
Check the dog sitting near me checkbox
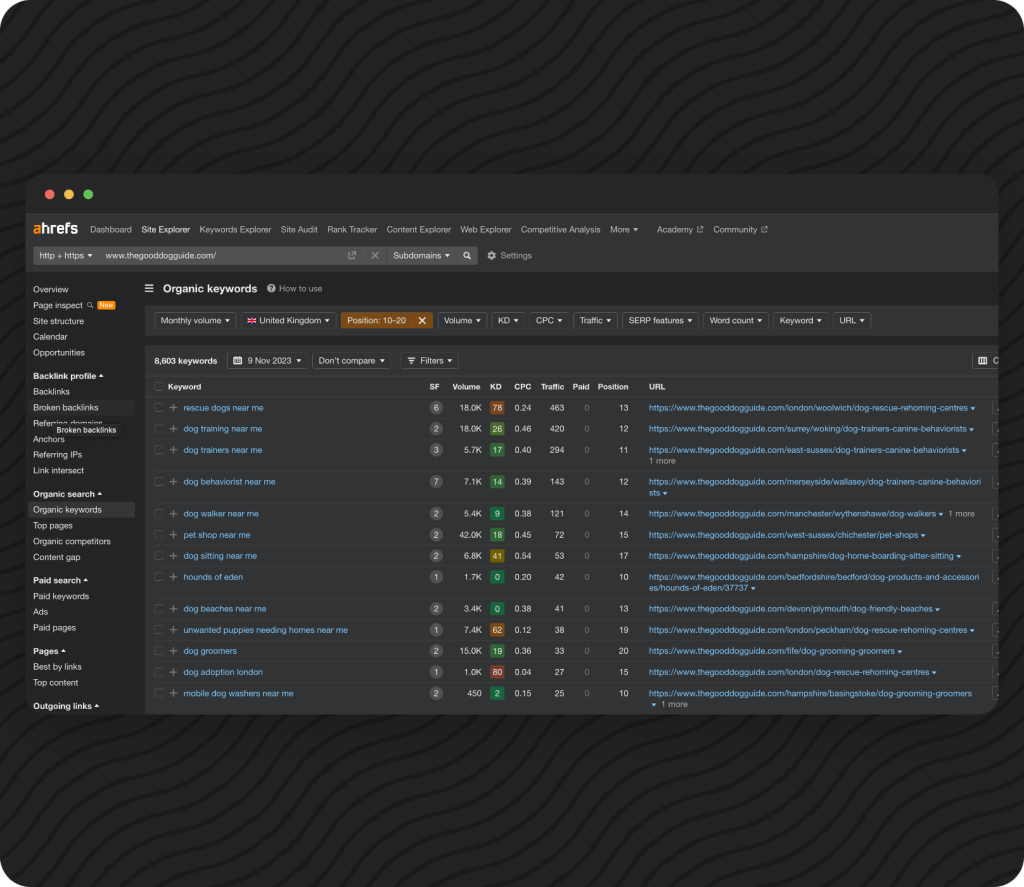[x=159, y=556]
